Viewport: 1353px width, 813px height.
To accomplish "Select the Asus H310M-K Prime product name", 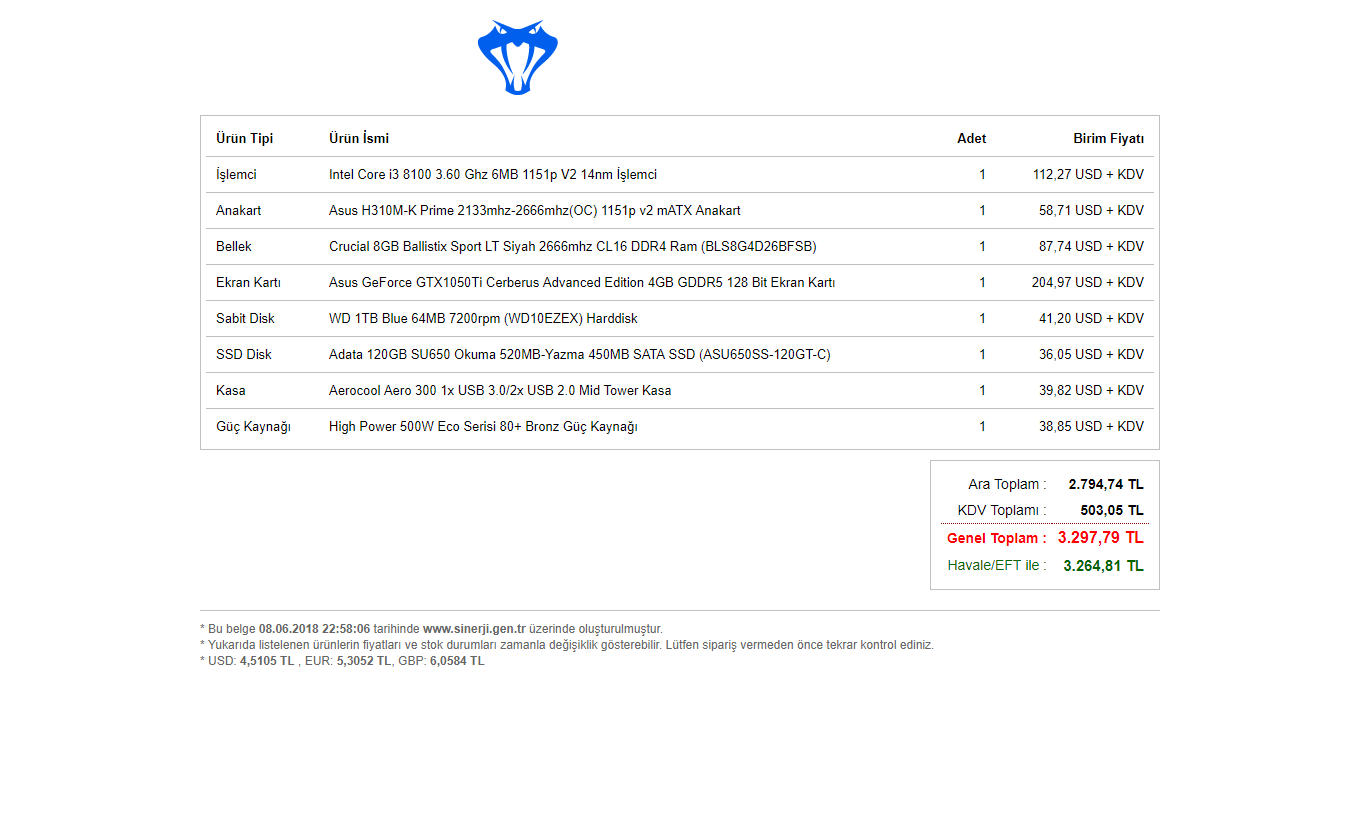I will 535,211.
